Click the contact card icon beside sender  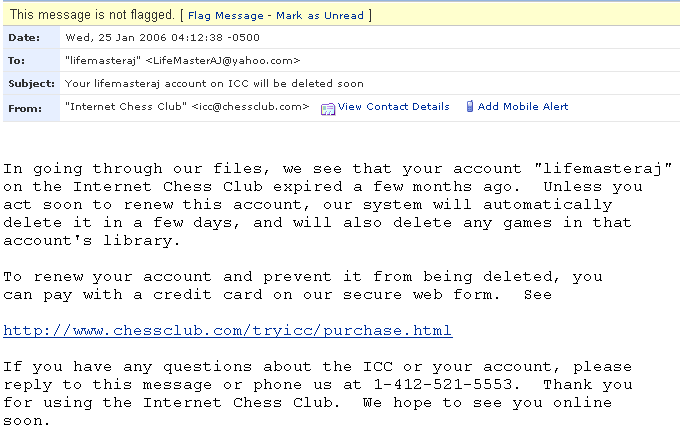[328, 108]
